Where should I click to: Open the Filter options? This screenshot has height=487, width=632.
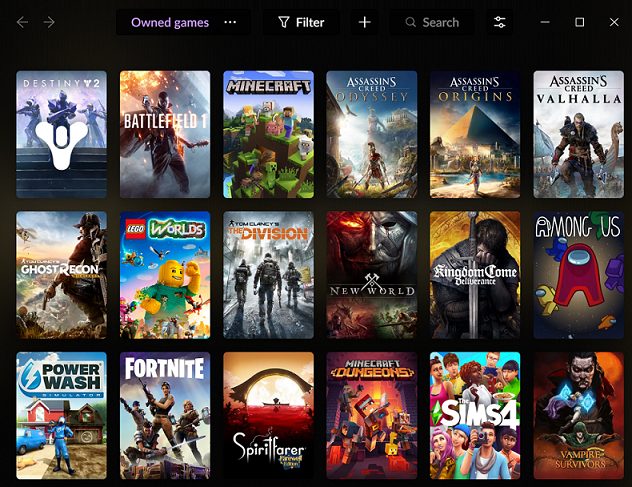[301, 22]
